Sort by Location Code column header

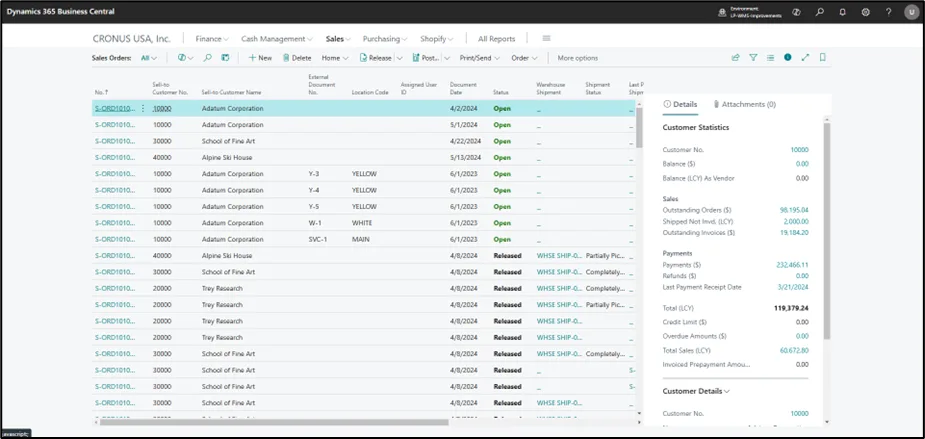point(370,93)
